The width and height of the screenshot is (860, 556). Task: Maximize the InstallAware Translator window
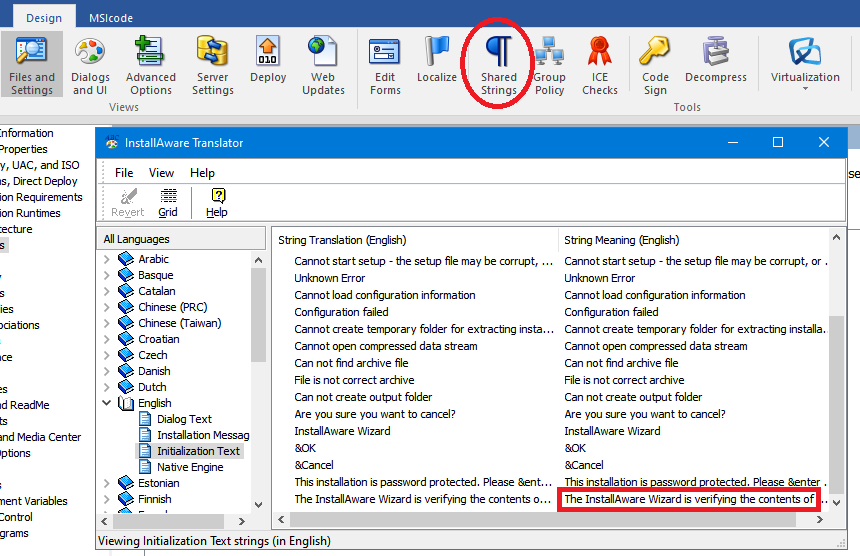[x=778, y=143]
